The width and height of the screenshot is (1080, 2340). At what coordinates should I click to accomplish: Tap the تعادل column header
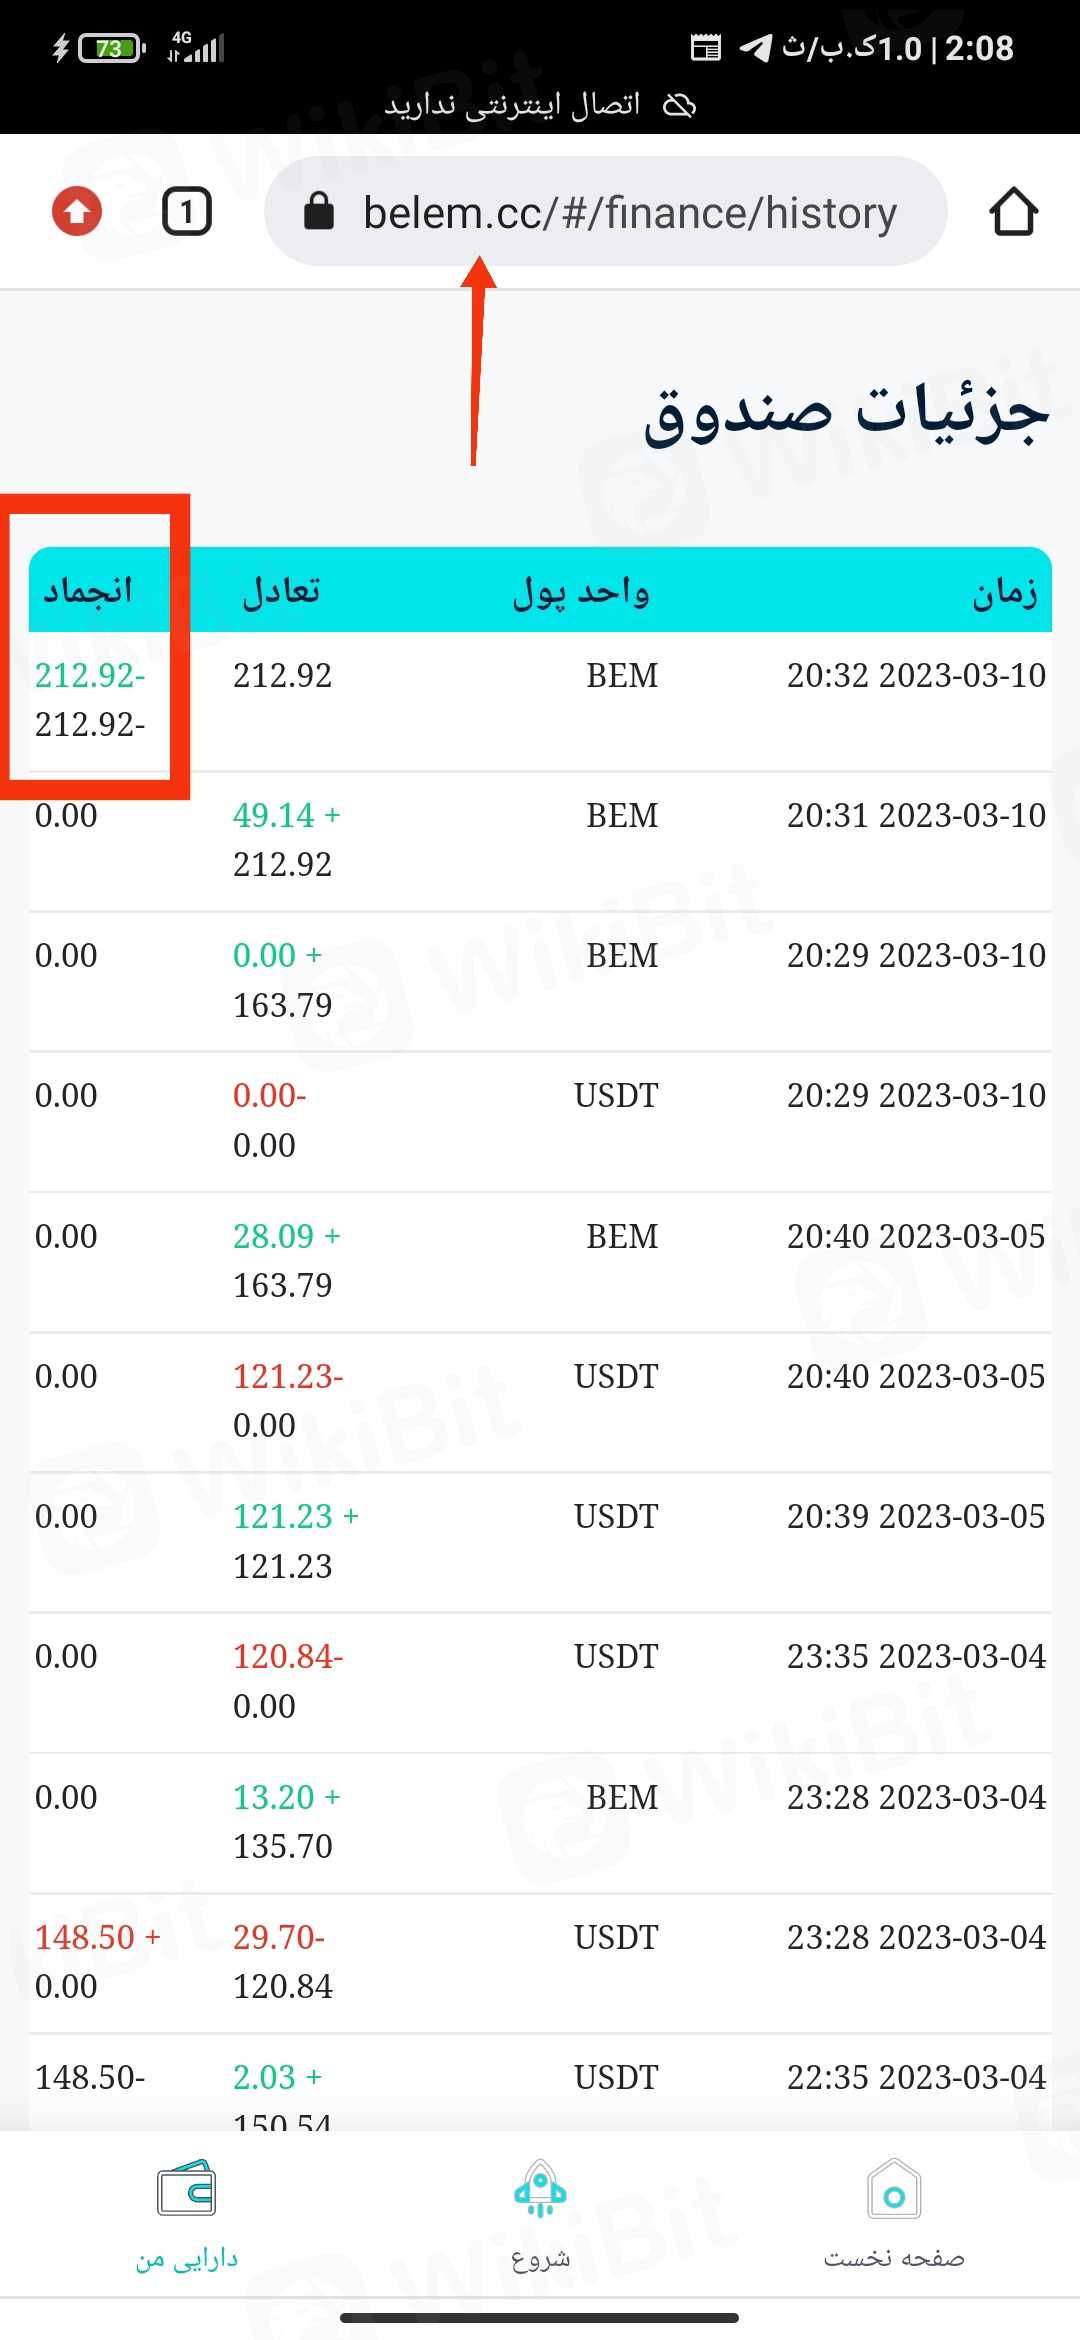point(281,591)
